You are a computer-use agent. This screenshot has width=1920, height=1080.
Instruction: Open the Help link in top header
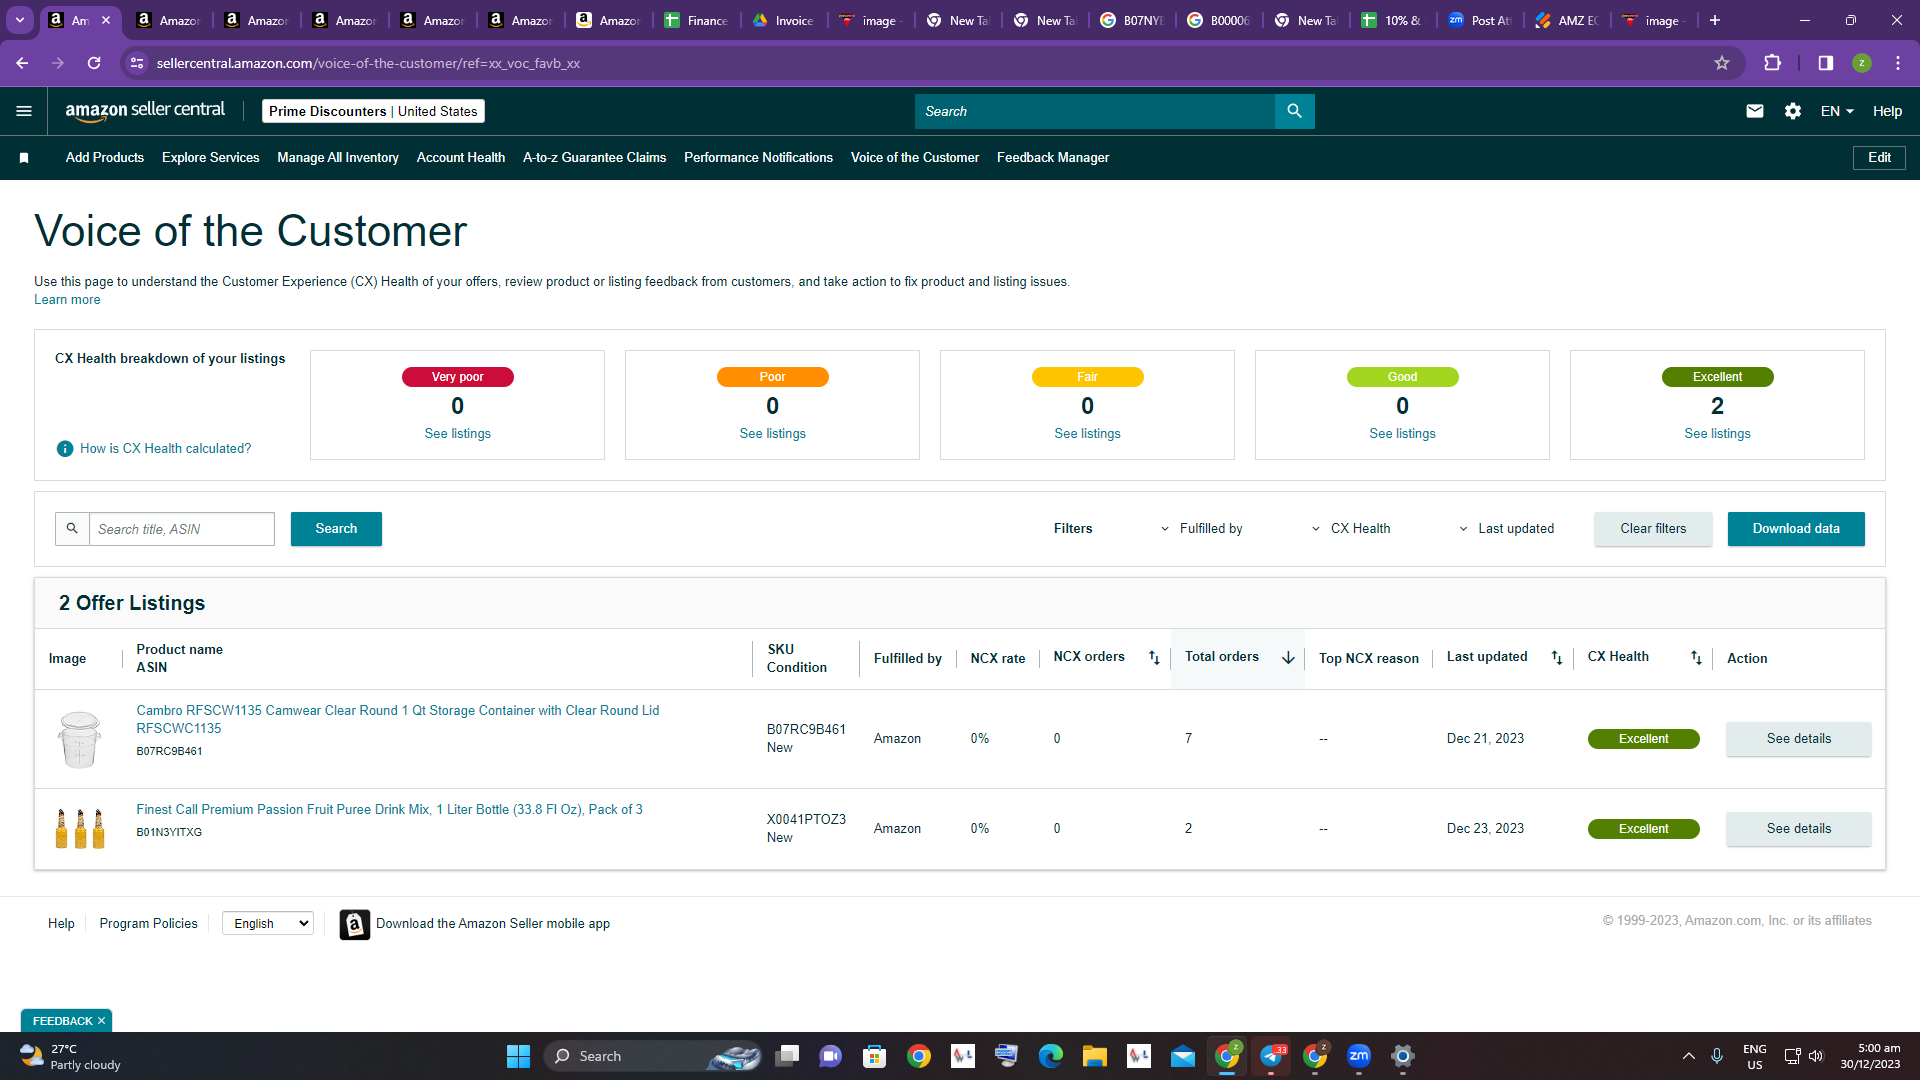[1887, 111]
